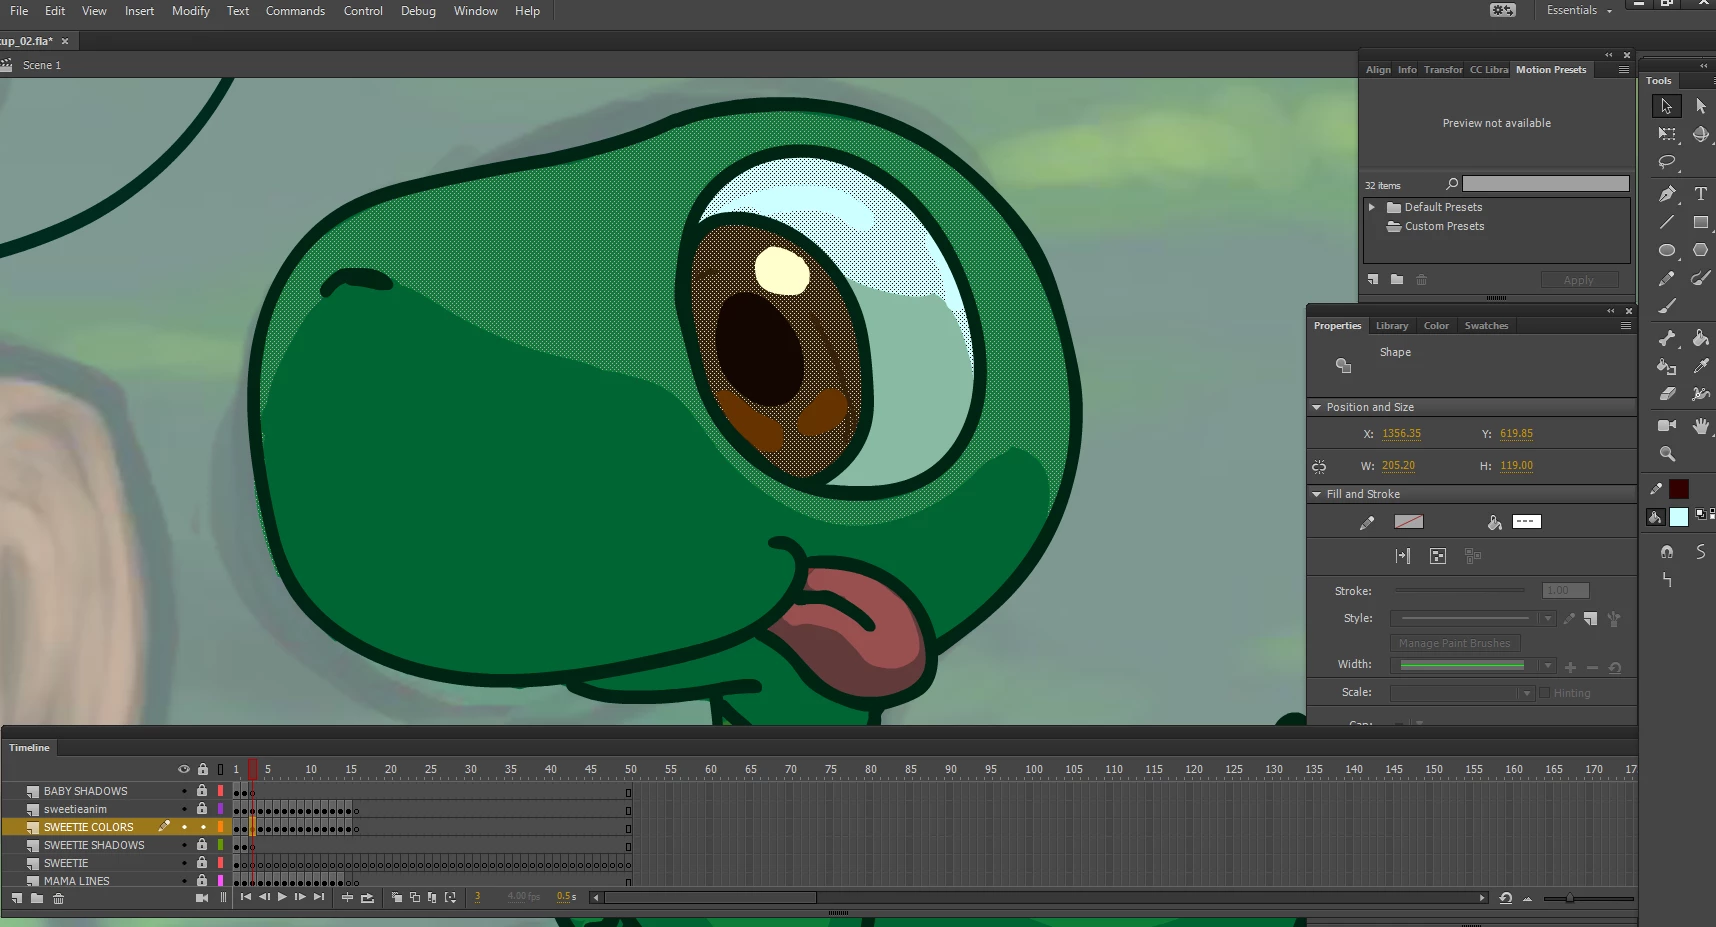The image size is (1716, 927).
Task: Toggle outline color box of SWEETIE layer
Action: [x=220, y=863]
